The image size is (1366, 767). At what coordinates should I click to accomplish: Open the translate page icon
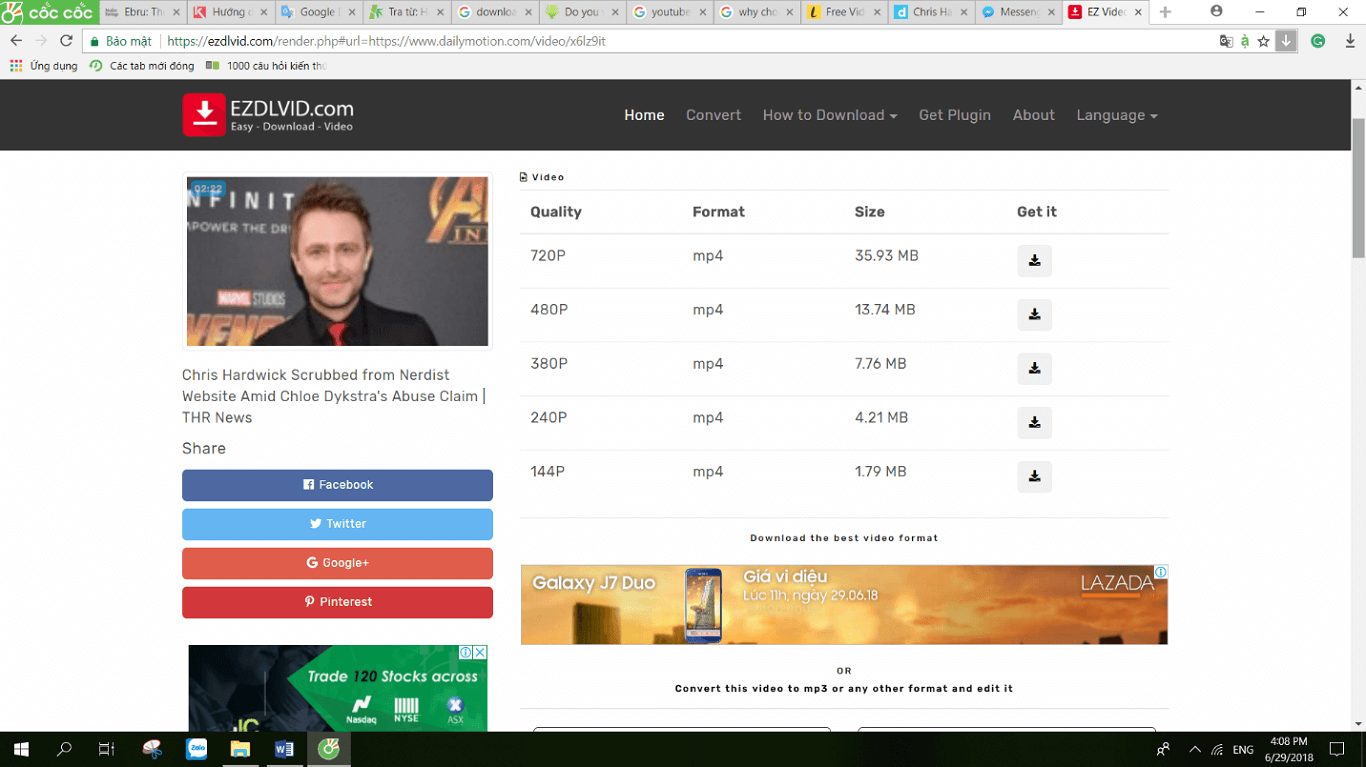click(x=1226, y=41)
